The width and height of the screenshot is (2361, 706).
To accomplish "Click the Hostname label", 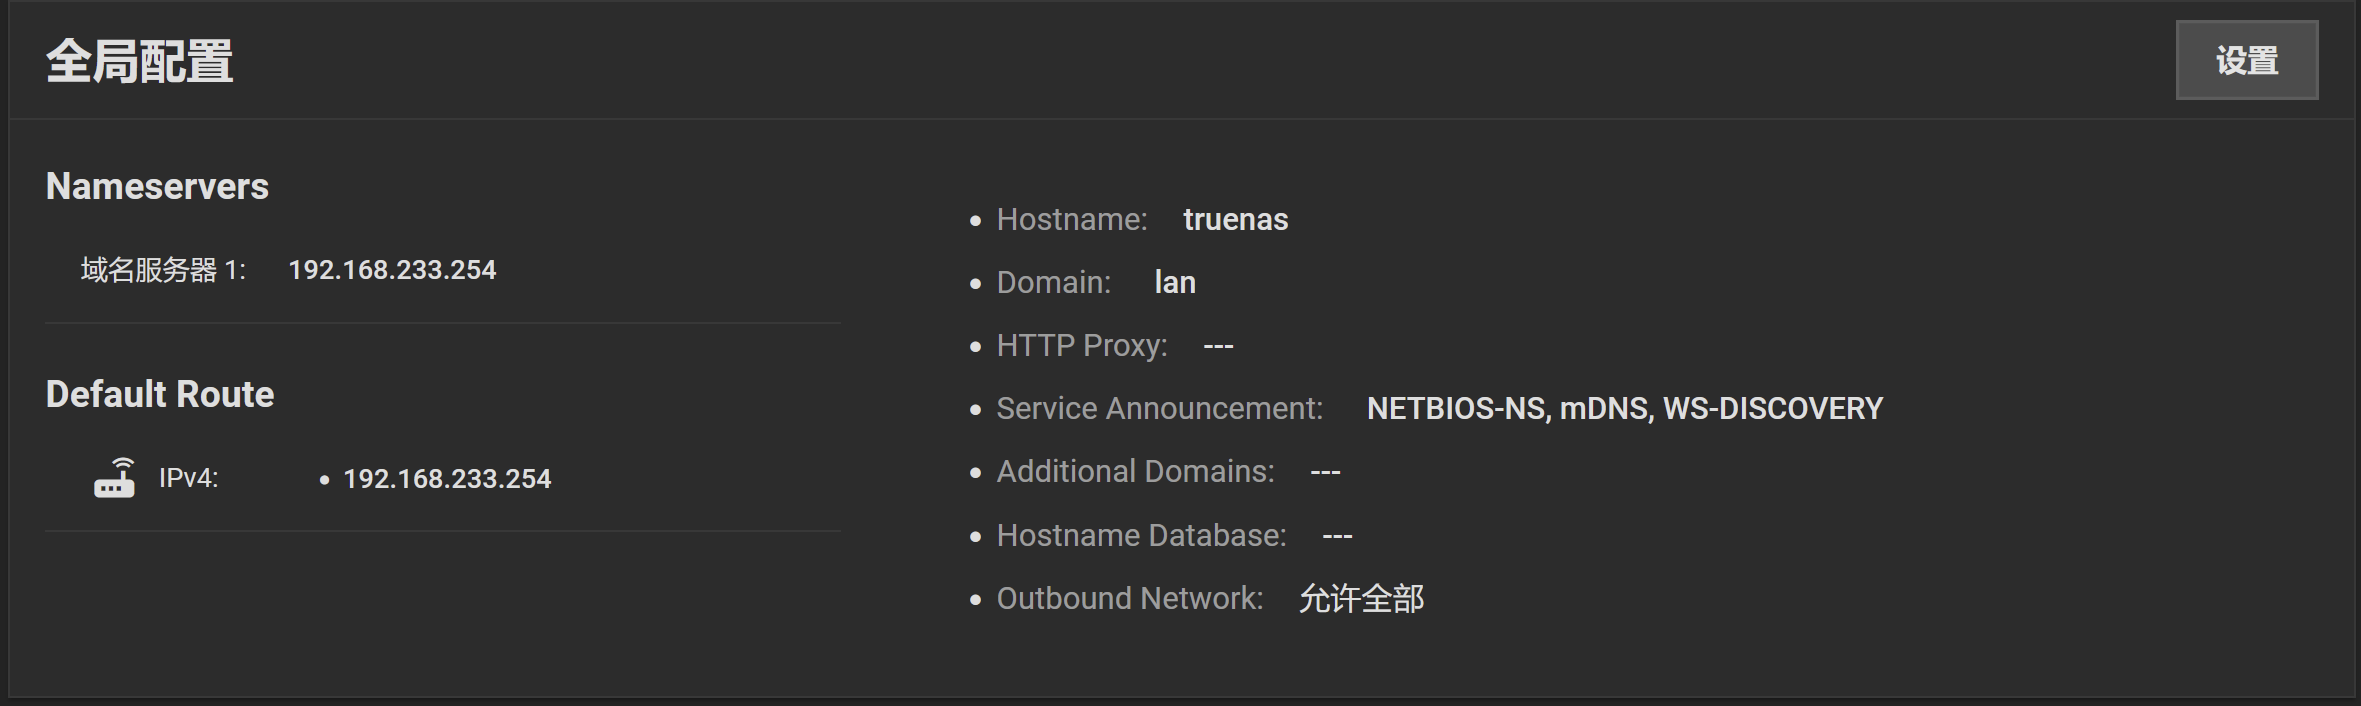I will [x=1072, y=220].
